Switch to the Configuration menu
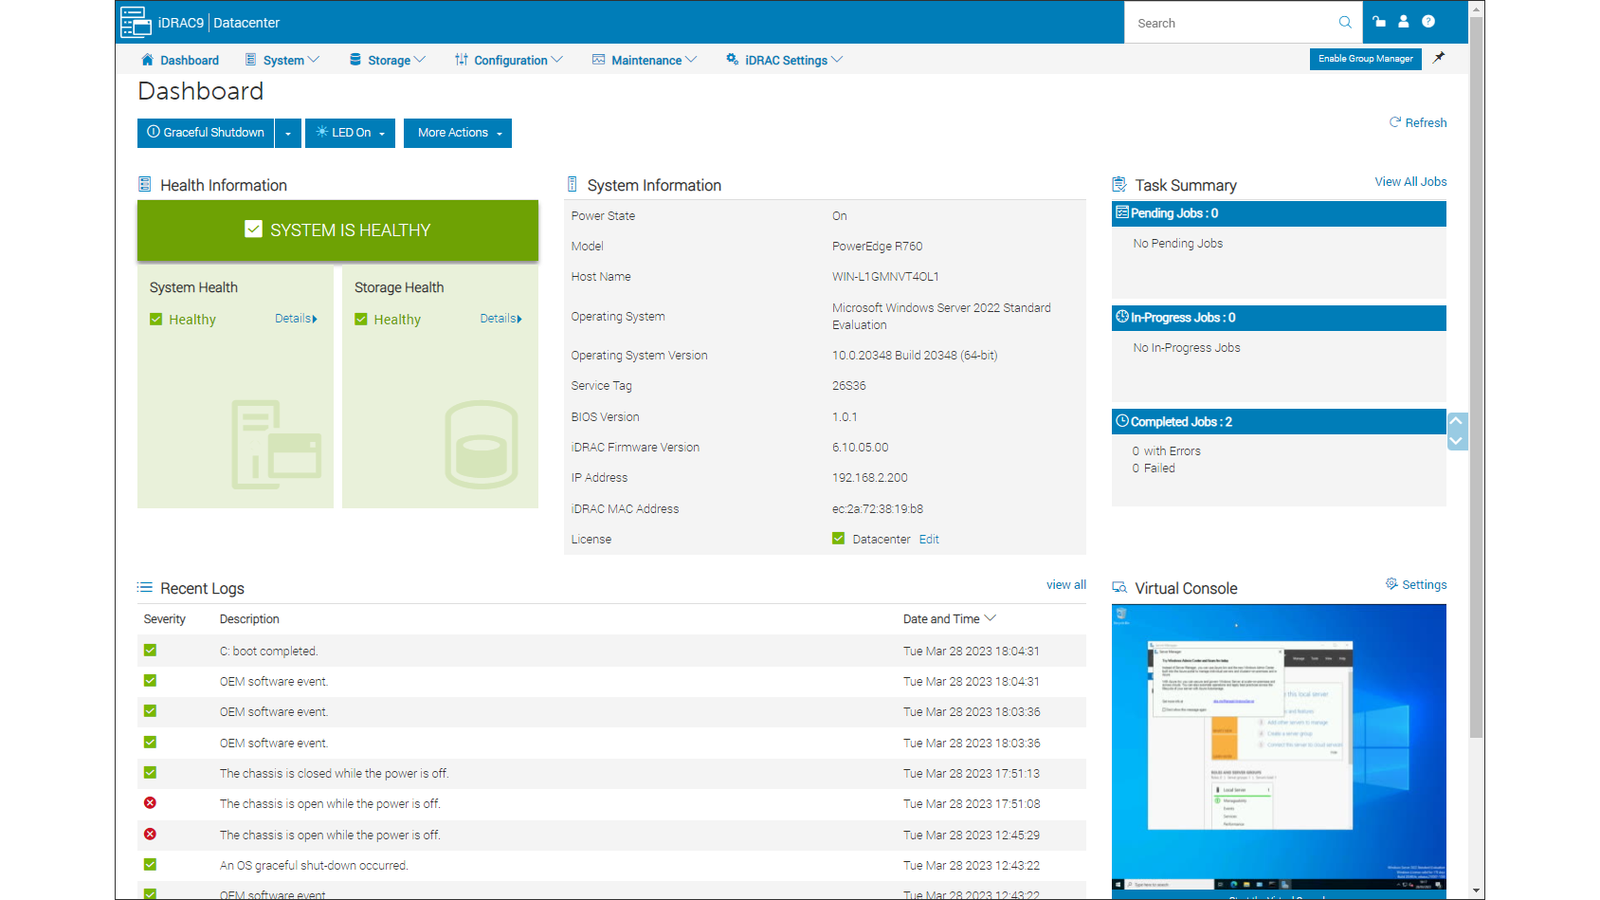This screenshot has width=1600, height=900. click(509, 59)
